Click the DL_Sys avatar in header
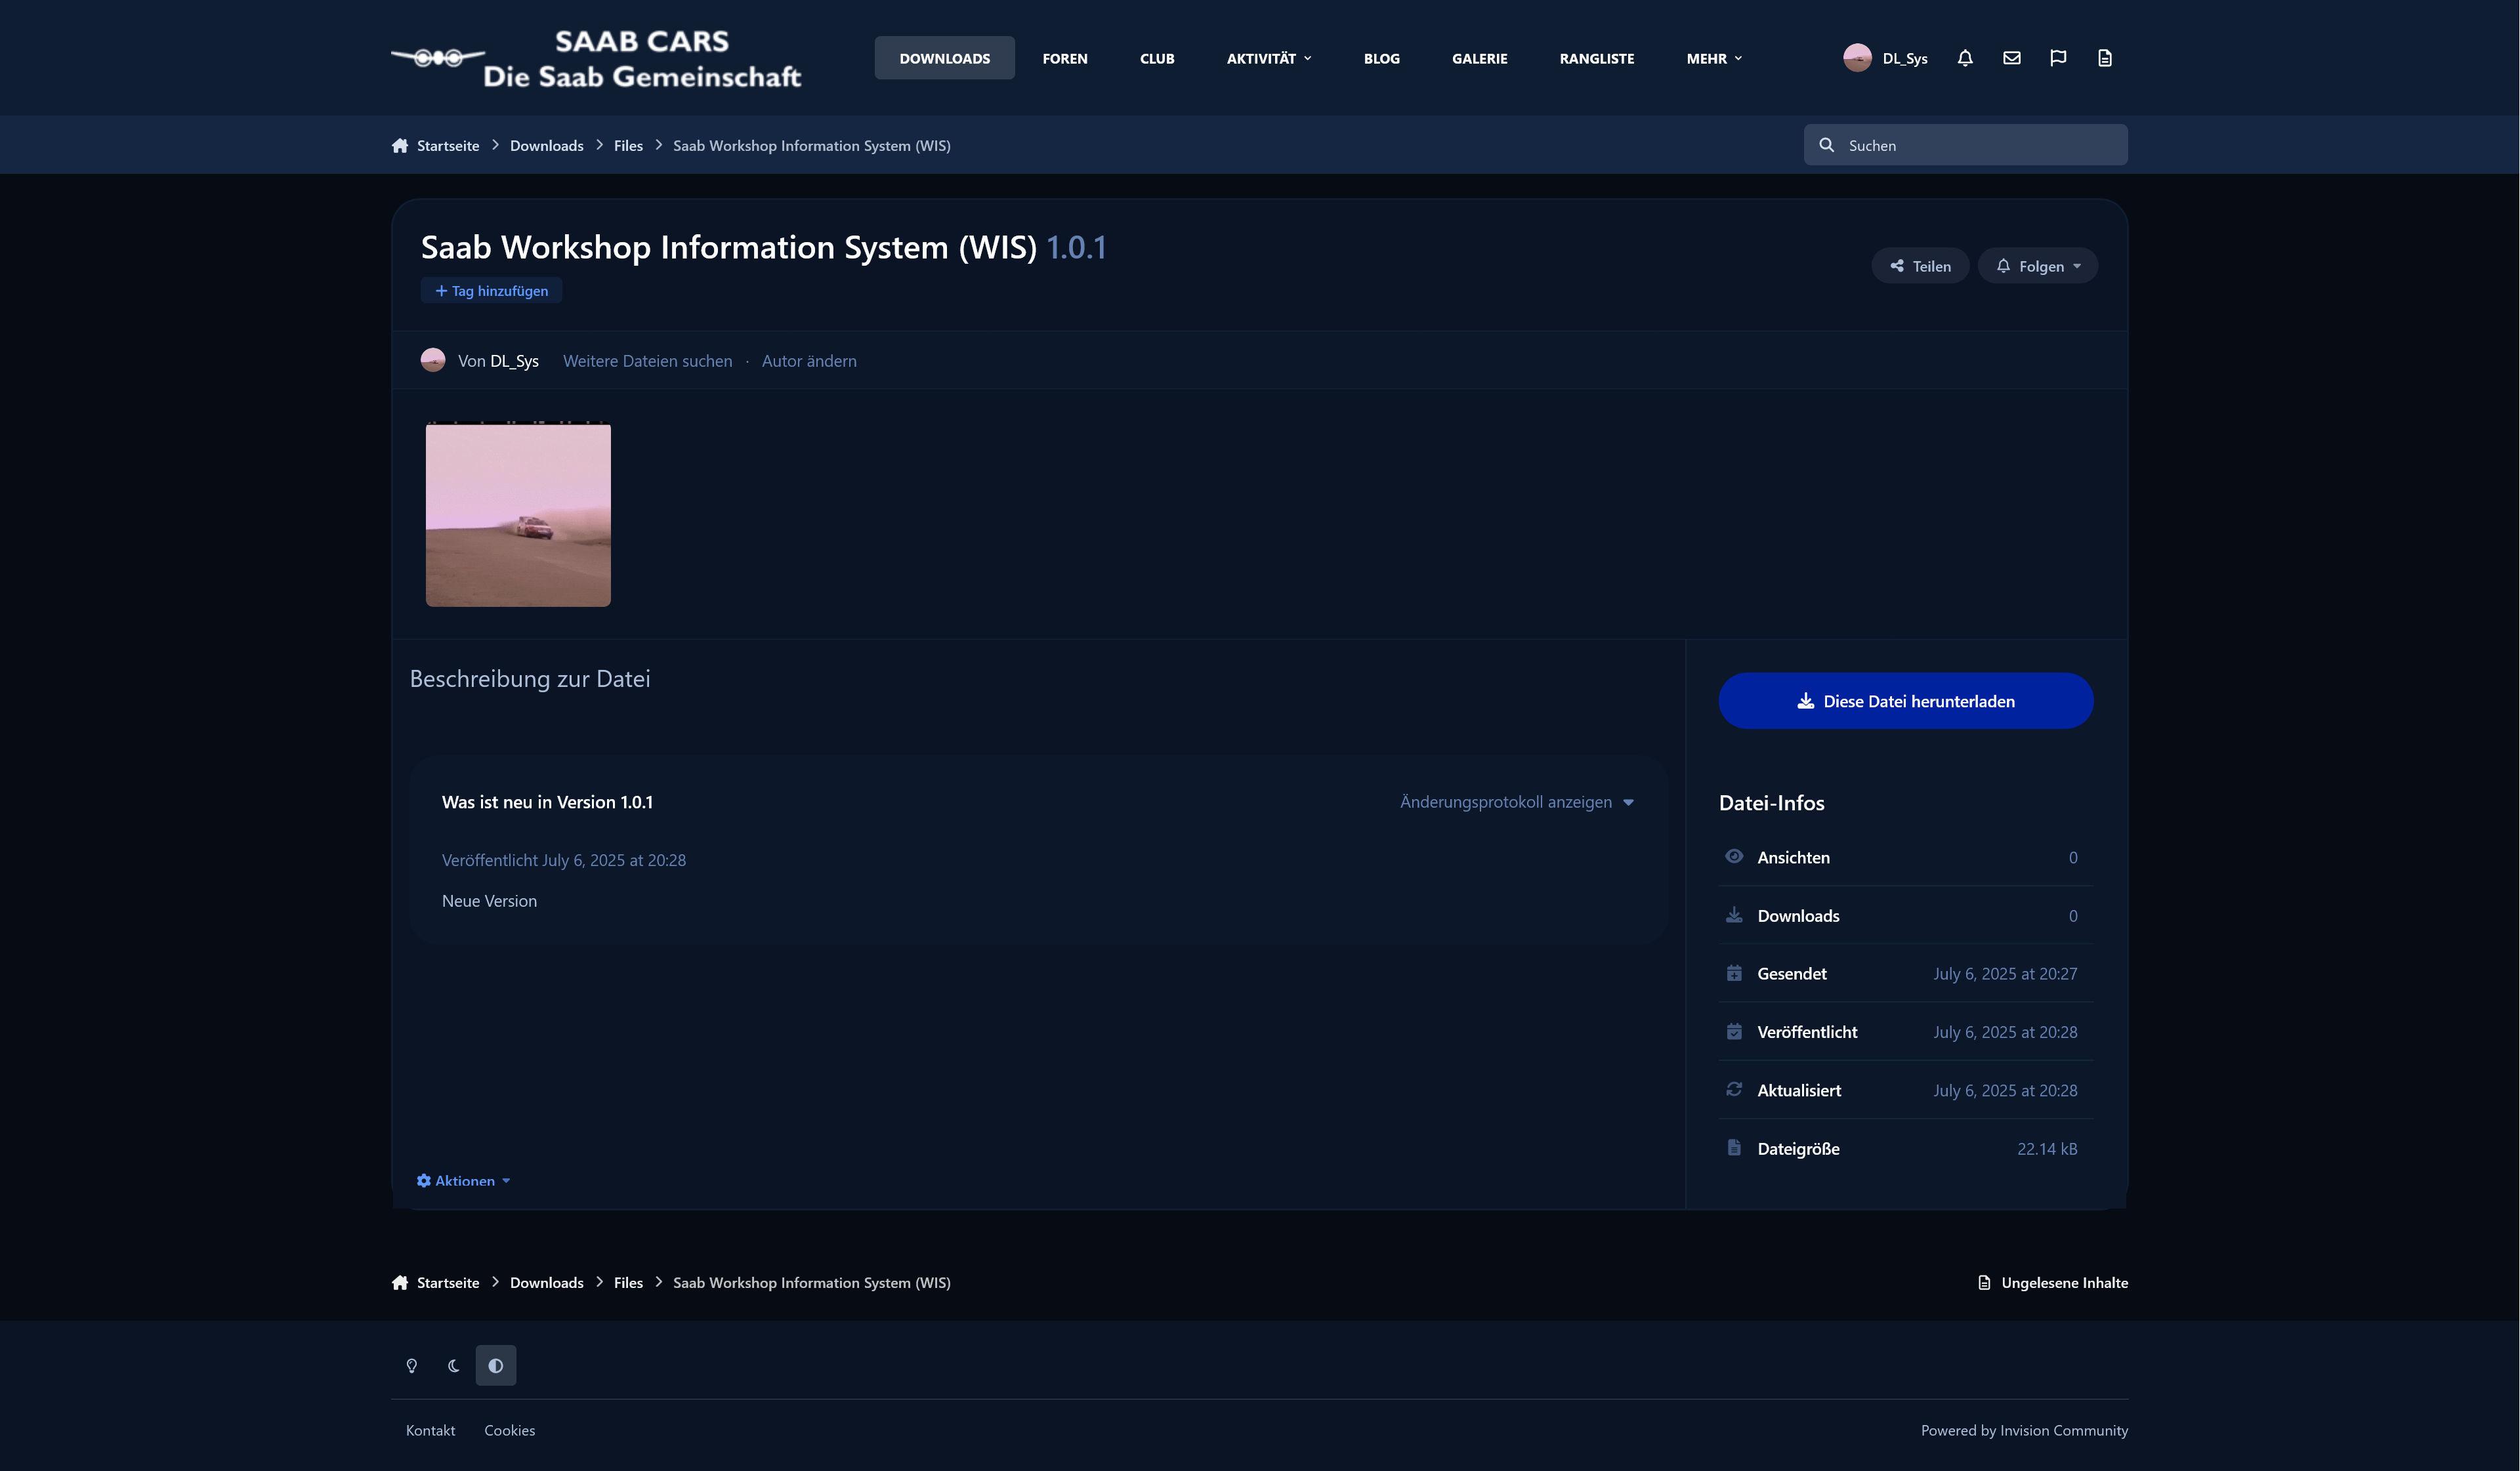 [1857, 58]
